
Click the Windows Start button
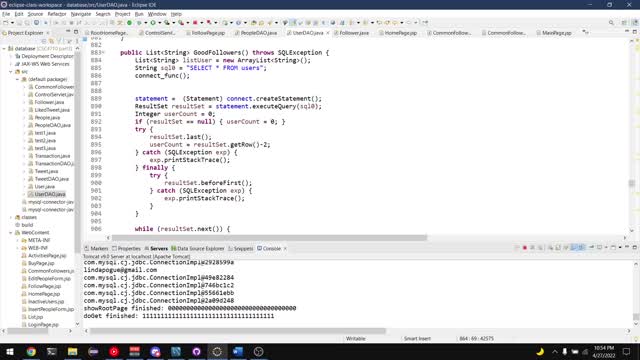tap(10, 351)
